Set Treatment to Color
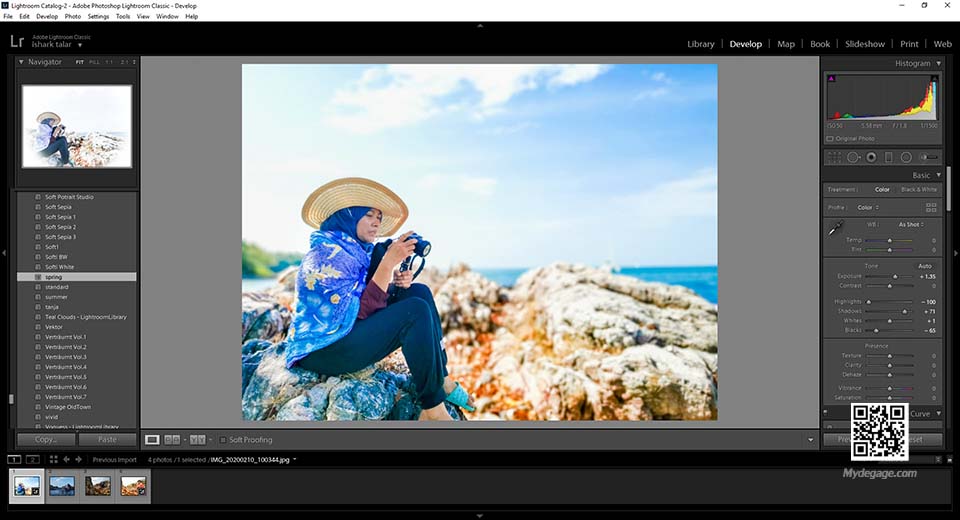960x520 pixels. click(882, 189)
